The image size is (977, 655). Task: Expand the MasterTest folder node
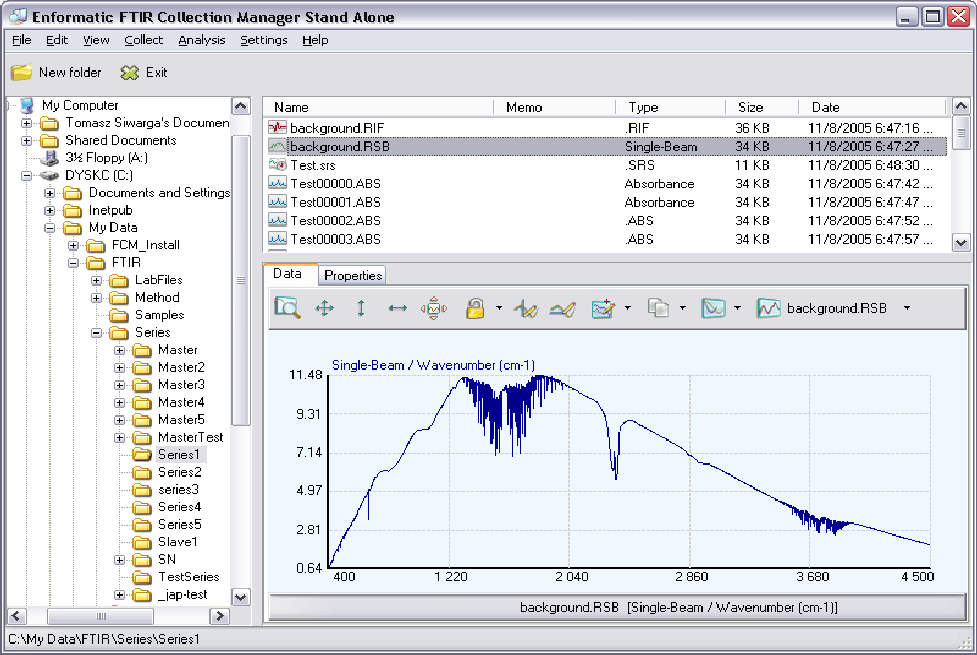pyautogui.click(x=120, y=437)
